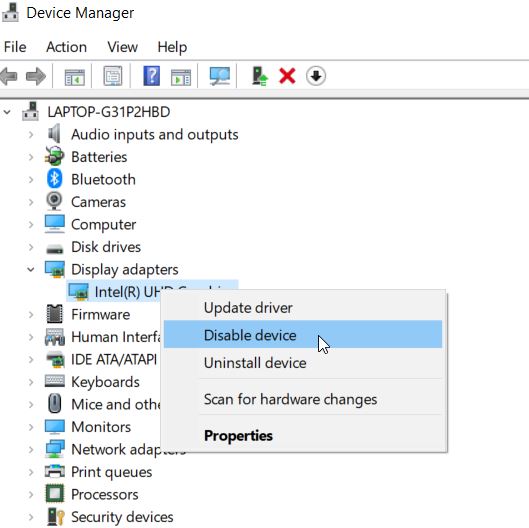Choose Update driver from context menu
Image resolution: width=529 pixels, height=528 pixels.
coord(303,307)
